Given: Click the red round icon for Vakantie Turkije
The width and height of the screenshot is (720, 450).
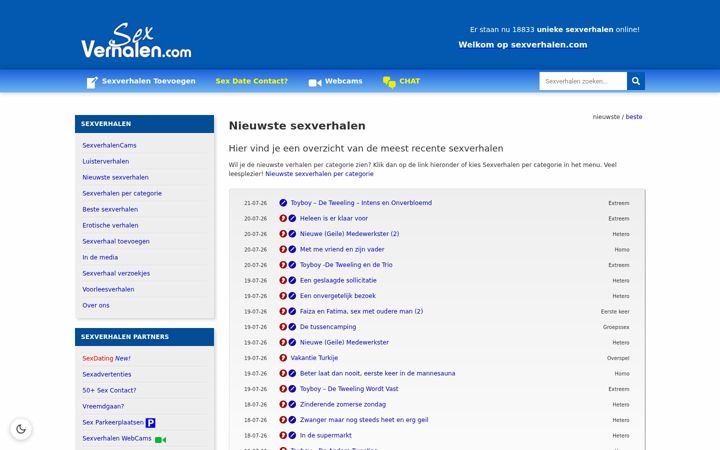Looking at the screenshot, I should coord(283,358).
